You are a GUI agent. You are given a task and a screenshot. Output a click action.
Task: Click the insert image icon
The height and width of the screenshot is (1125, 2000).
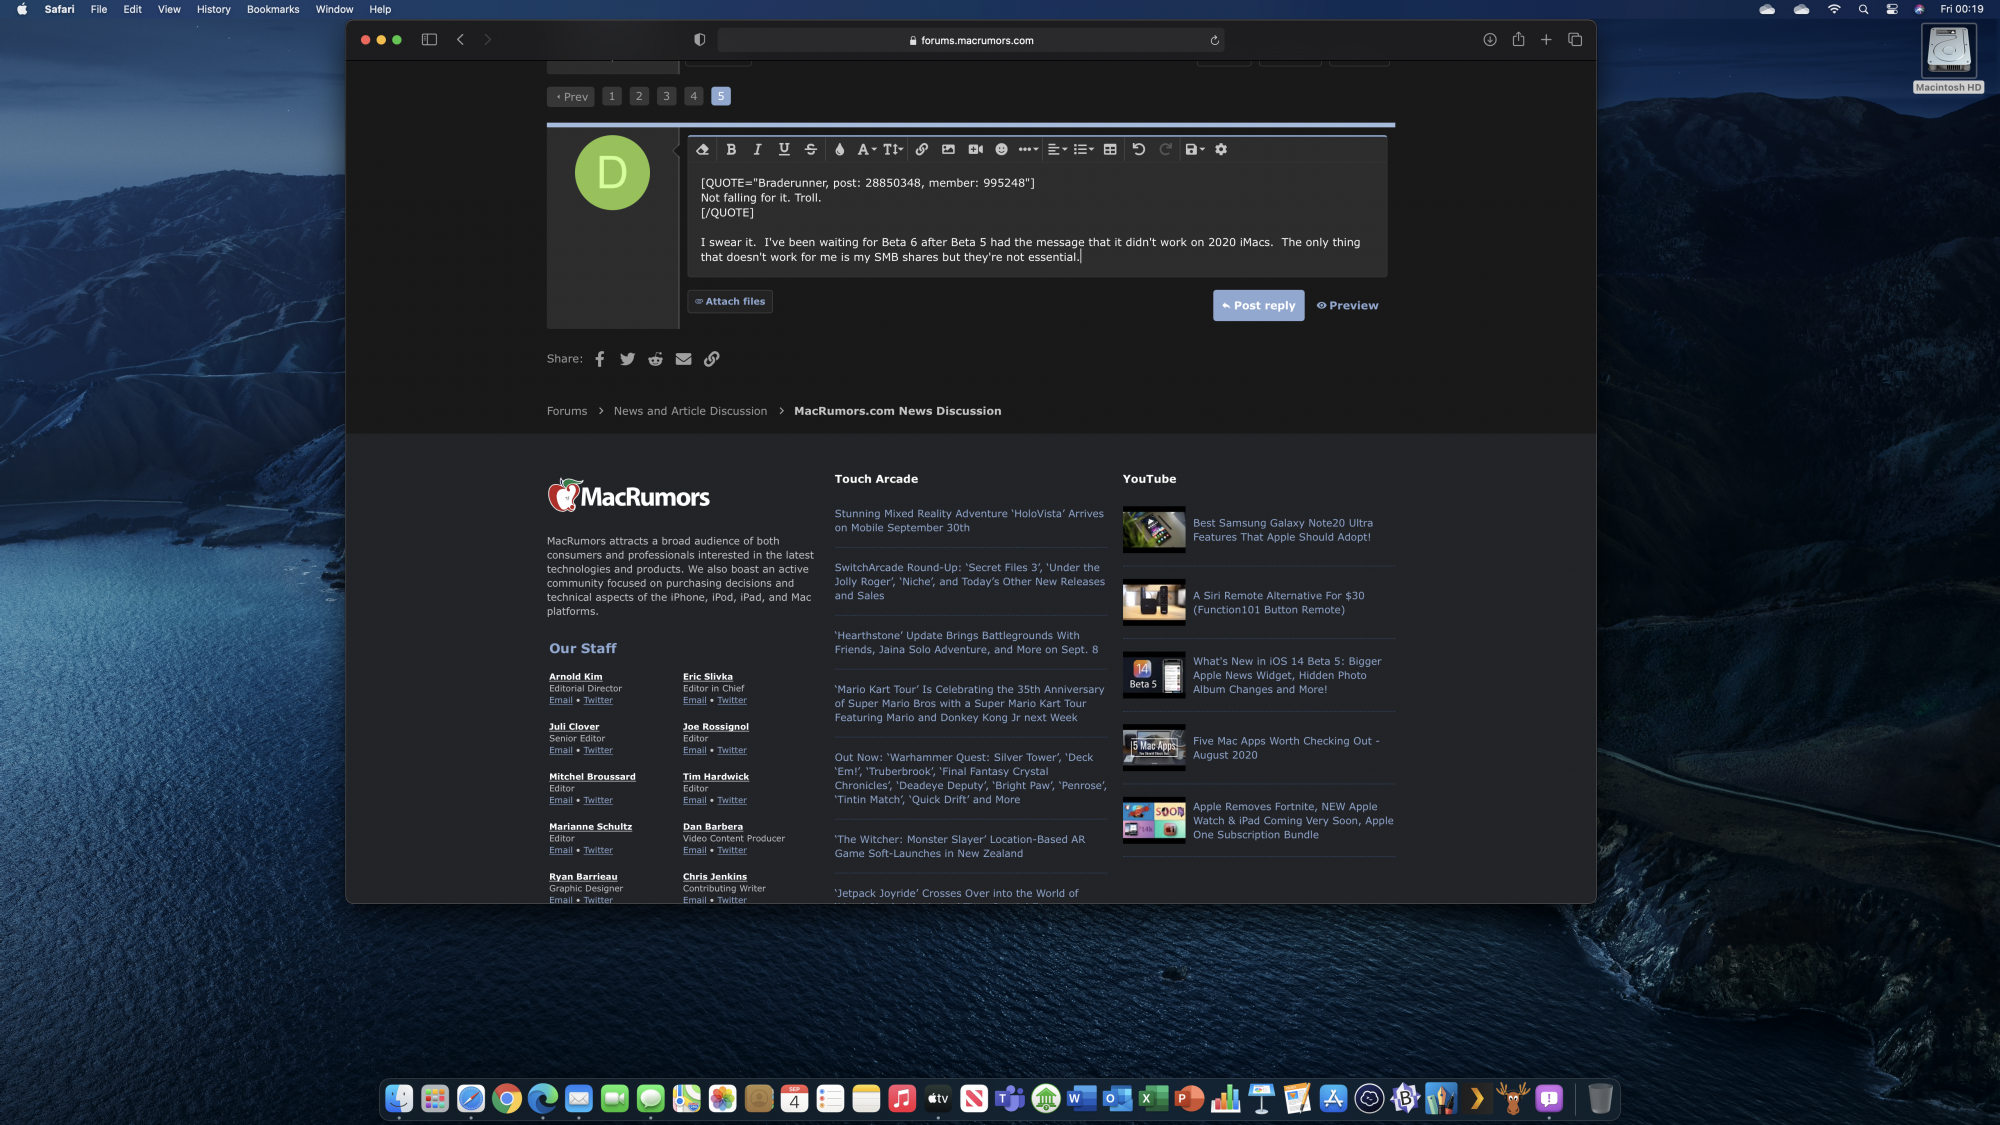pyautogui.click(x=948, y=150)
